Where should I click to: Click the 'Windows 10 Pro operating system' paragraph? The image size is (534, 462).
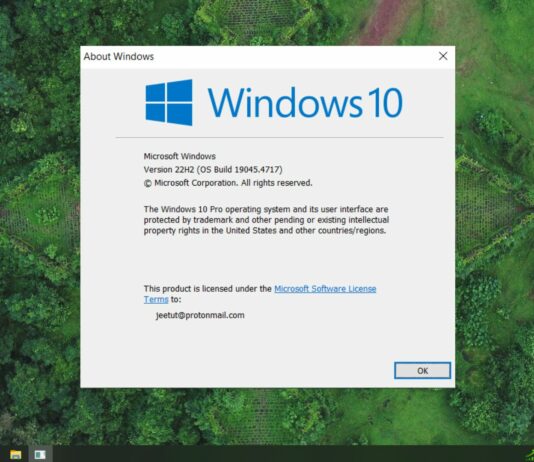click(x=266, y=220)
